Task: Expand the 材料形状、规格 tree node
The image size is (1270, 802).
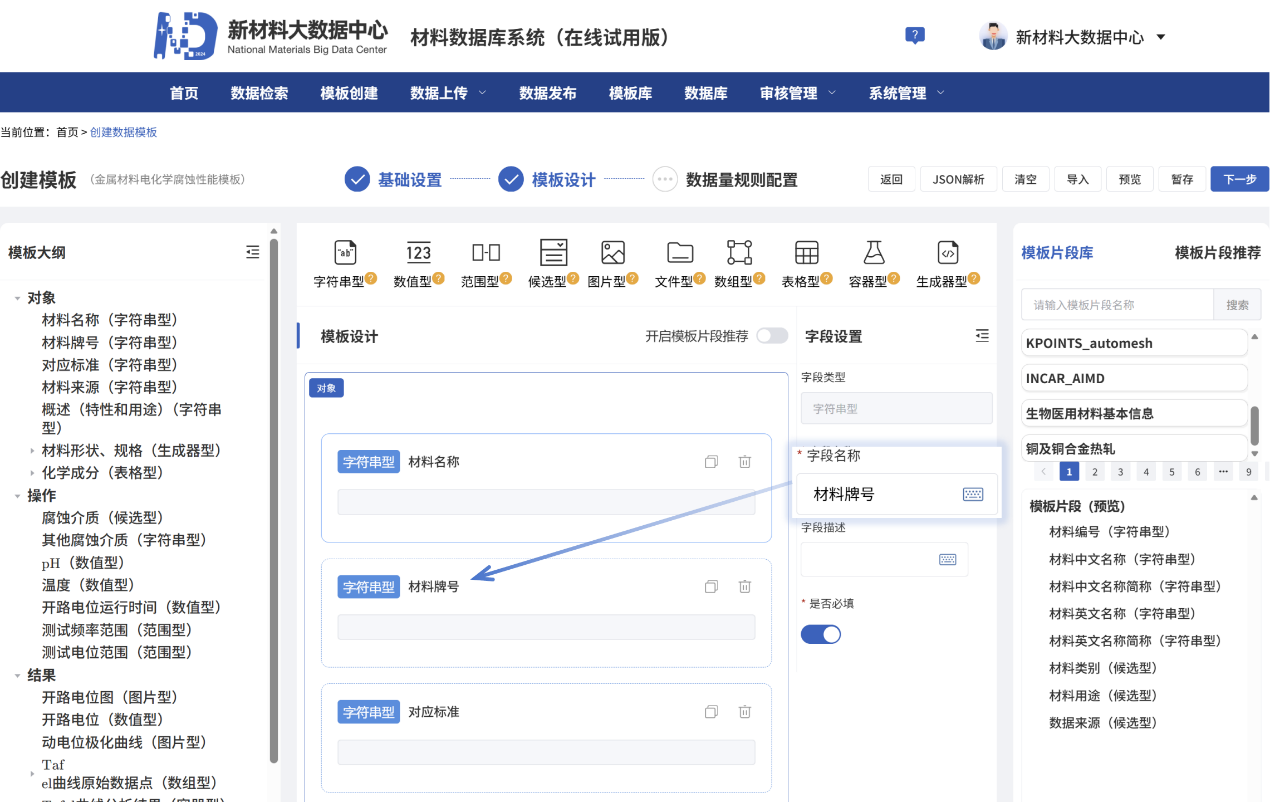Action: (33, 451)
